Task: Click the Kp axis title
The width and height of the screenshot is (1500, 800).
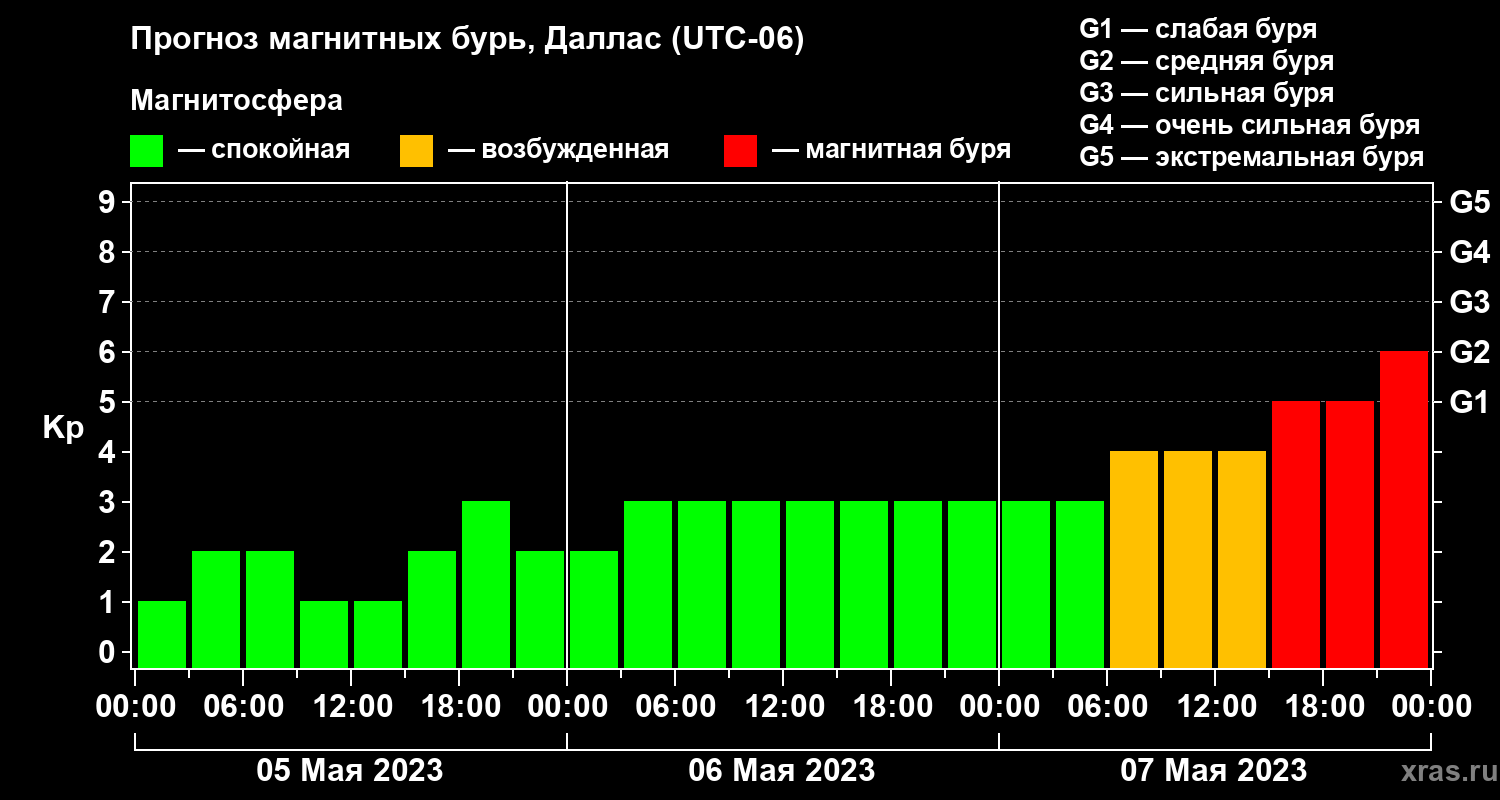Action: point(63,428)
